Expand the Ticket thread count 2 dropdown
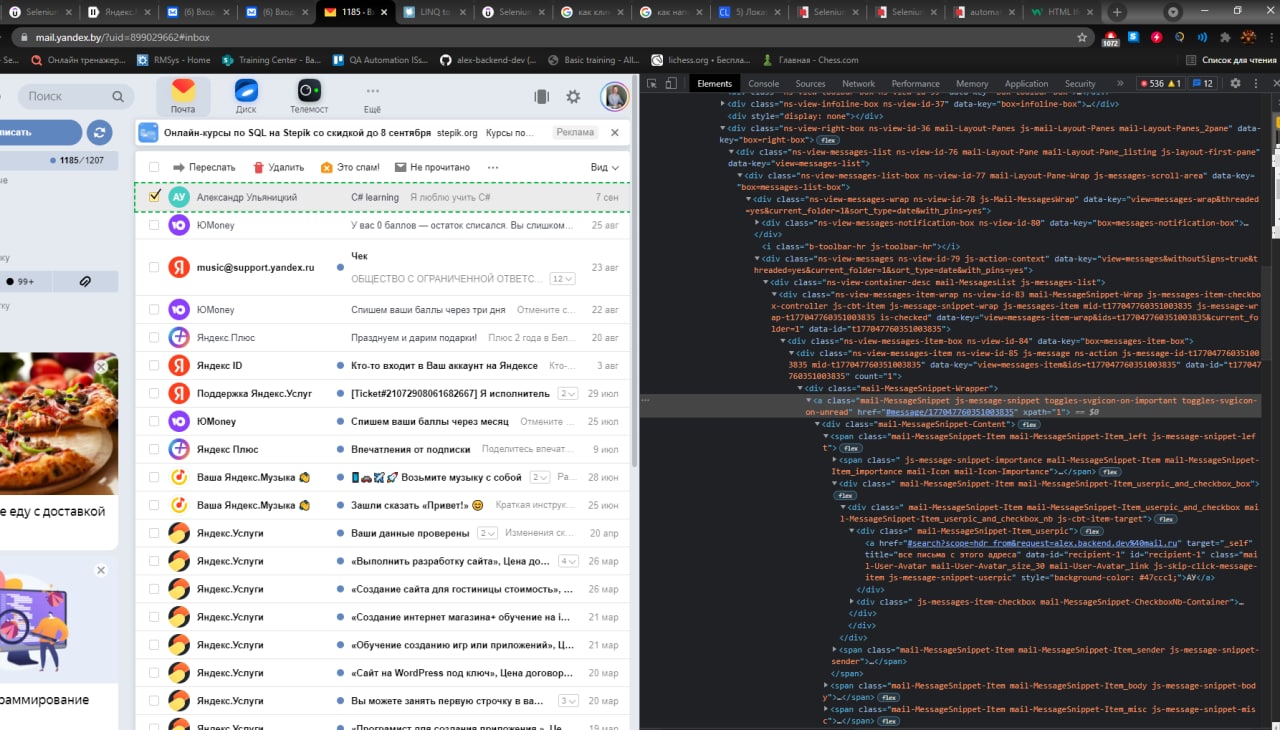Image resolution: width=1280 pixels, height=730 pixels. pos(568,393)
